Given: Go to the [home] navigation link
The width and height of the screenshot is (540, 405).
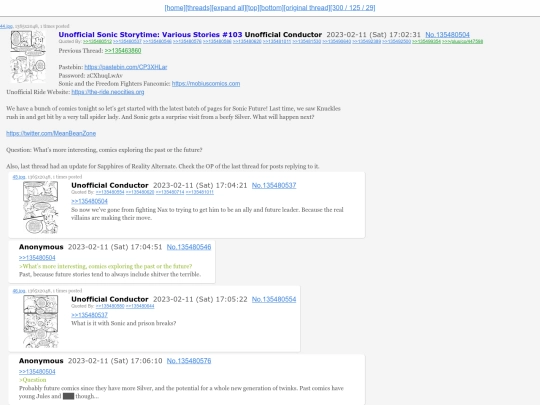Looking at the screenshot, I should pos(175,8).
